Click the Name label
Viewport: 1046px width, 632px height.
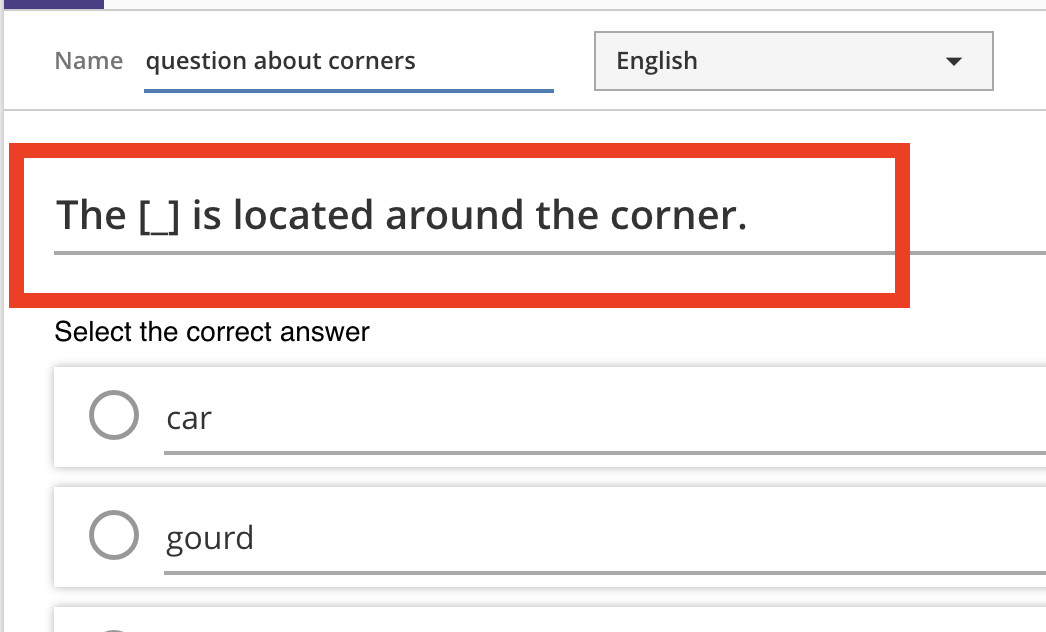[89, 62]
